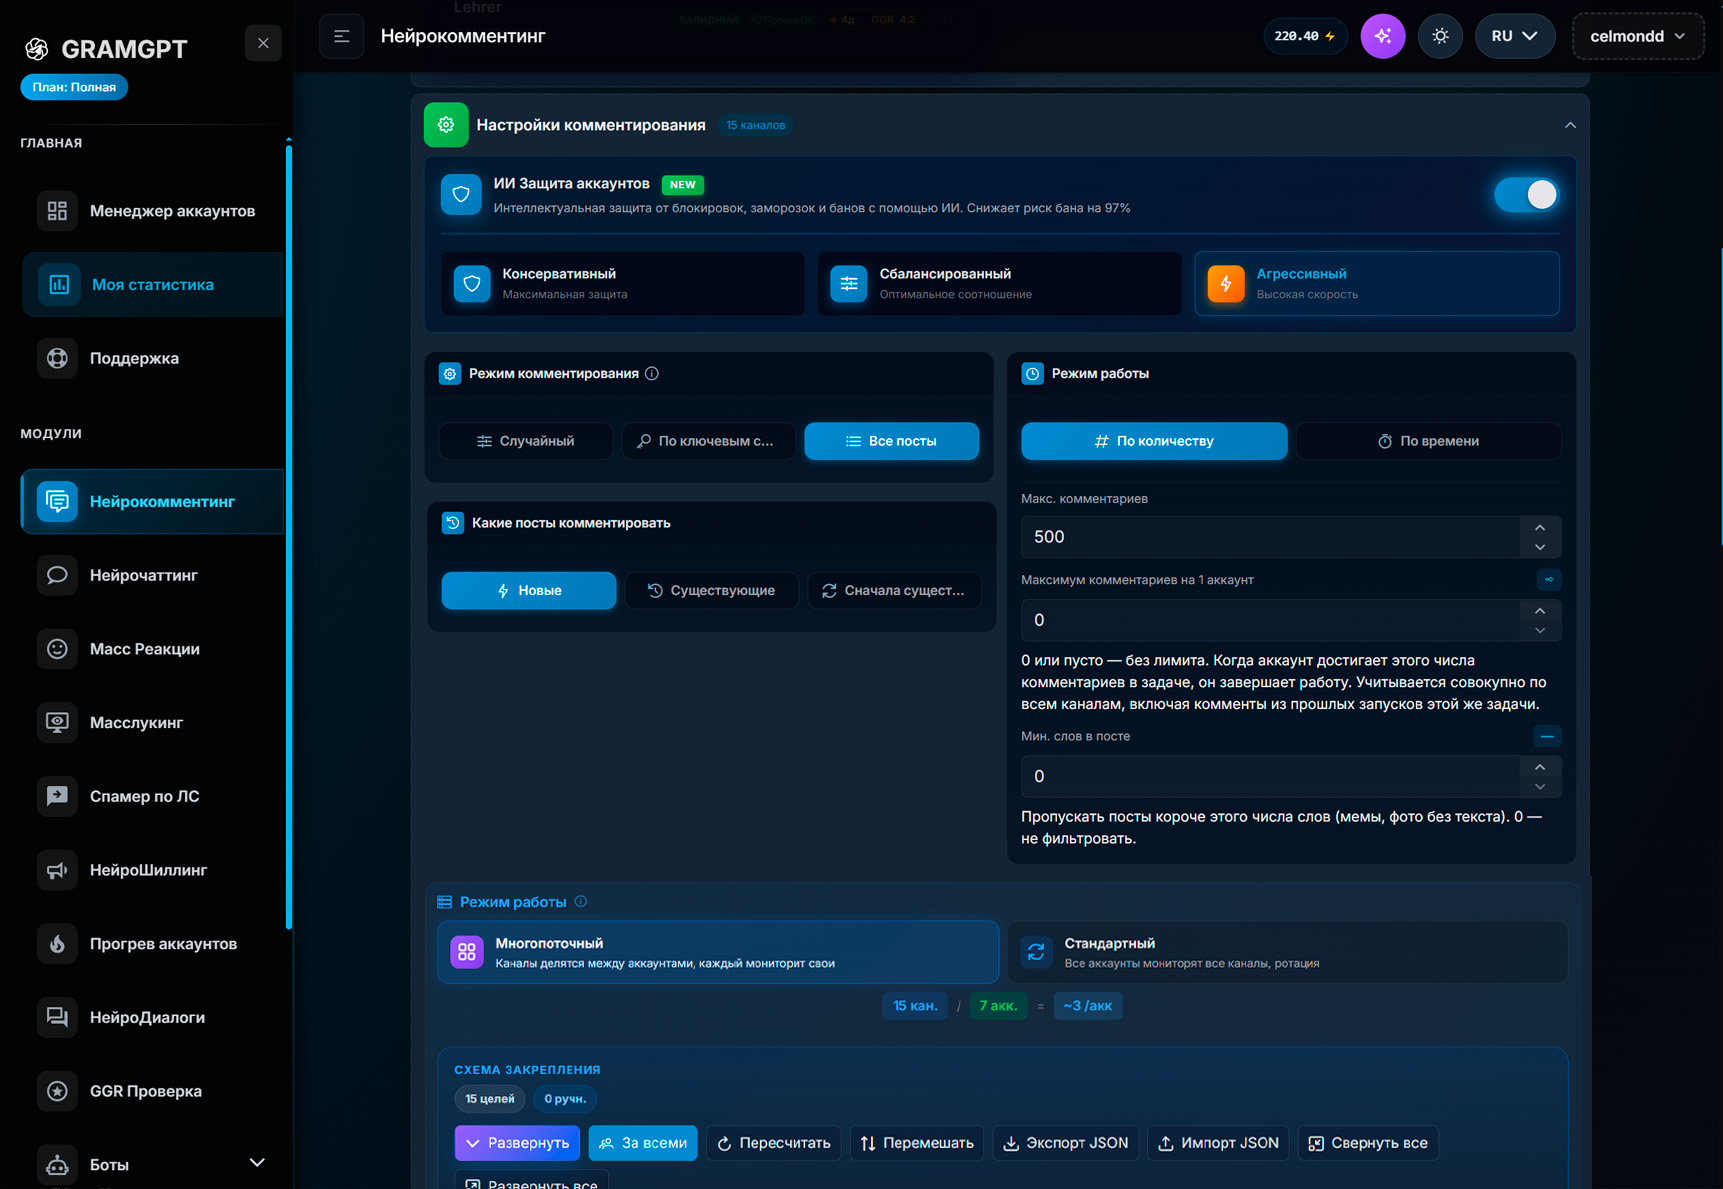Click info icon next to Режим комментирования
The image size is (1723, 1189).
652,373
